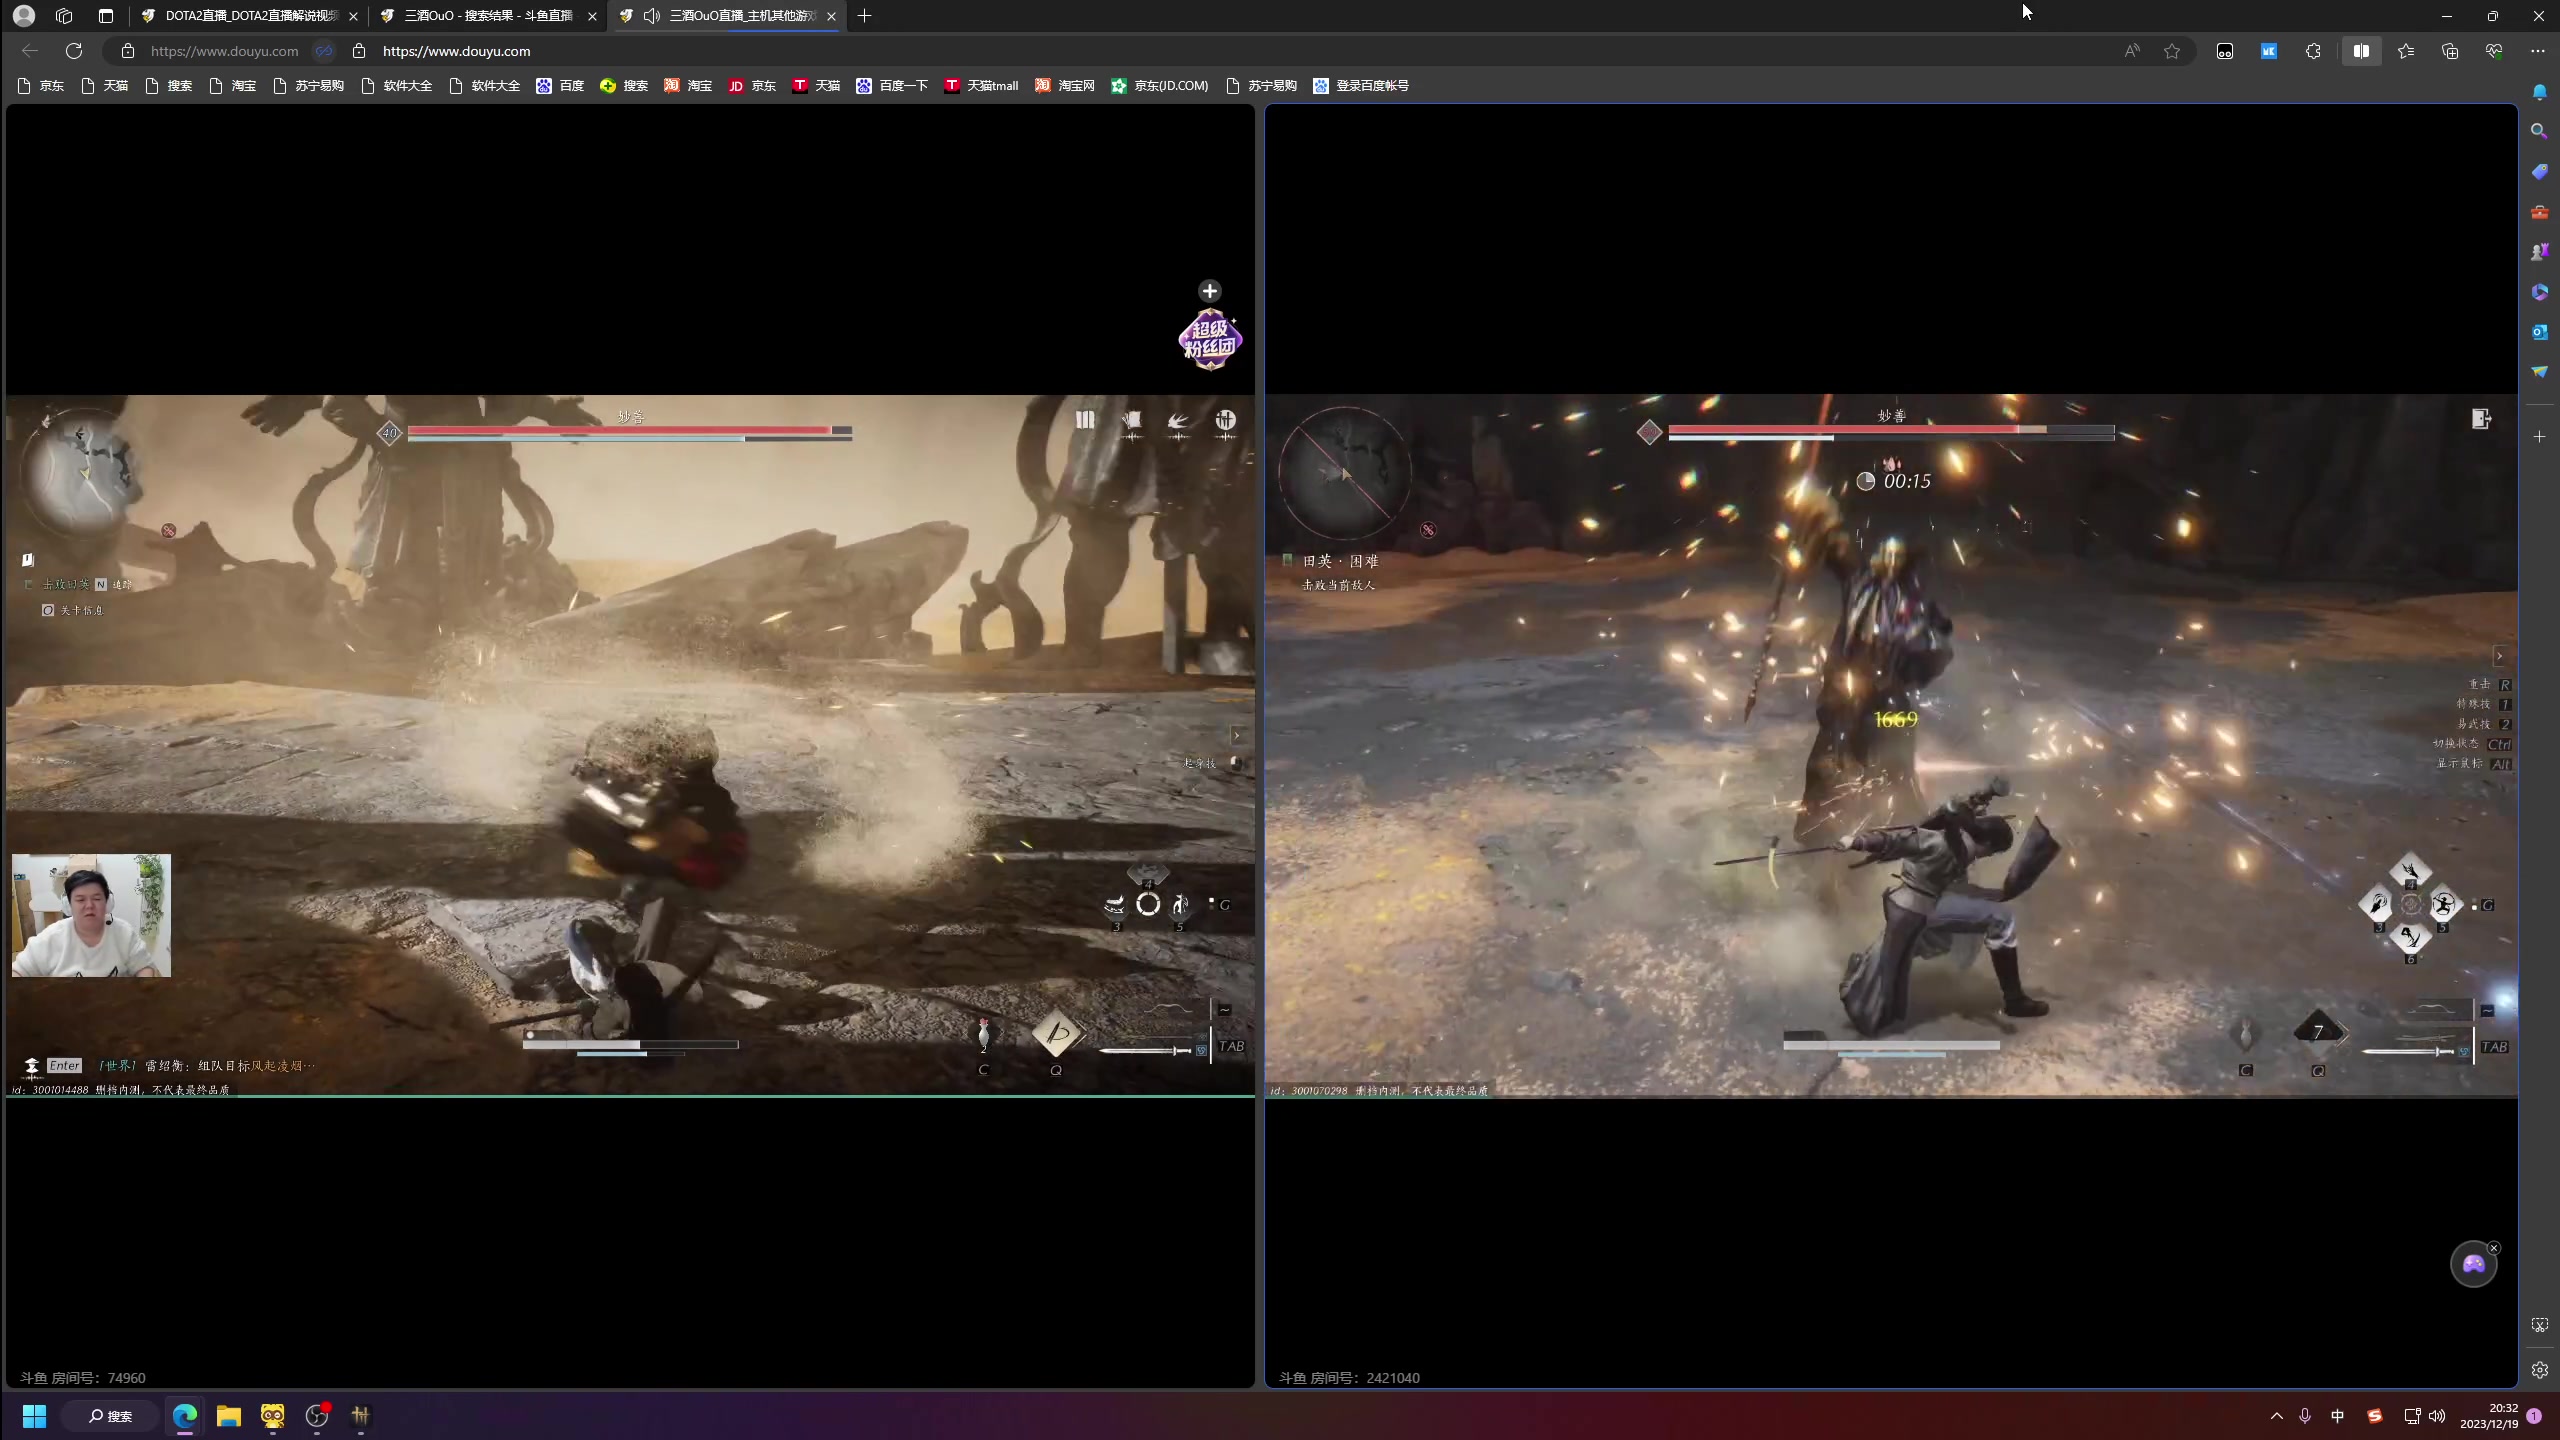The width and height of the screenshot is (2560, 1440).
Task: Click the left pane address field
Action: 224,51
